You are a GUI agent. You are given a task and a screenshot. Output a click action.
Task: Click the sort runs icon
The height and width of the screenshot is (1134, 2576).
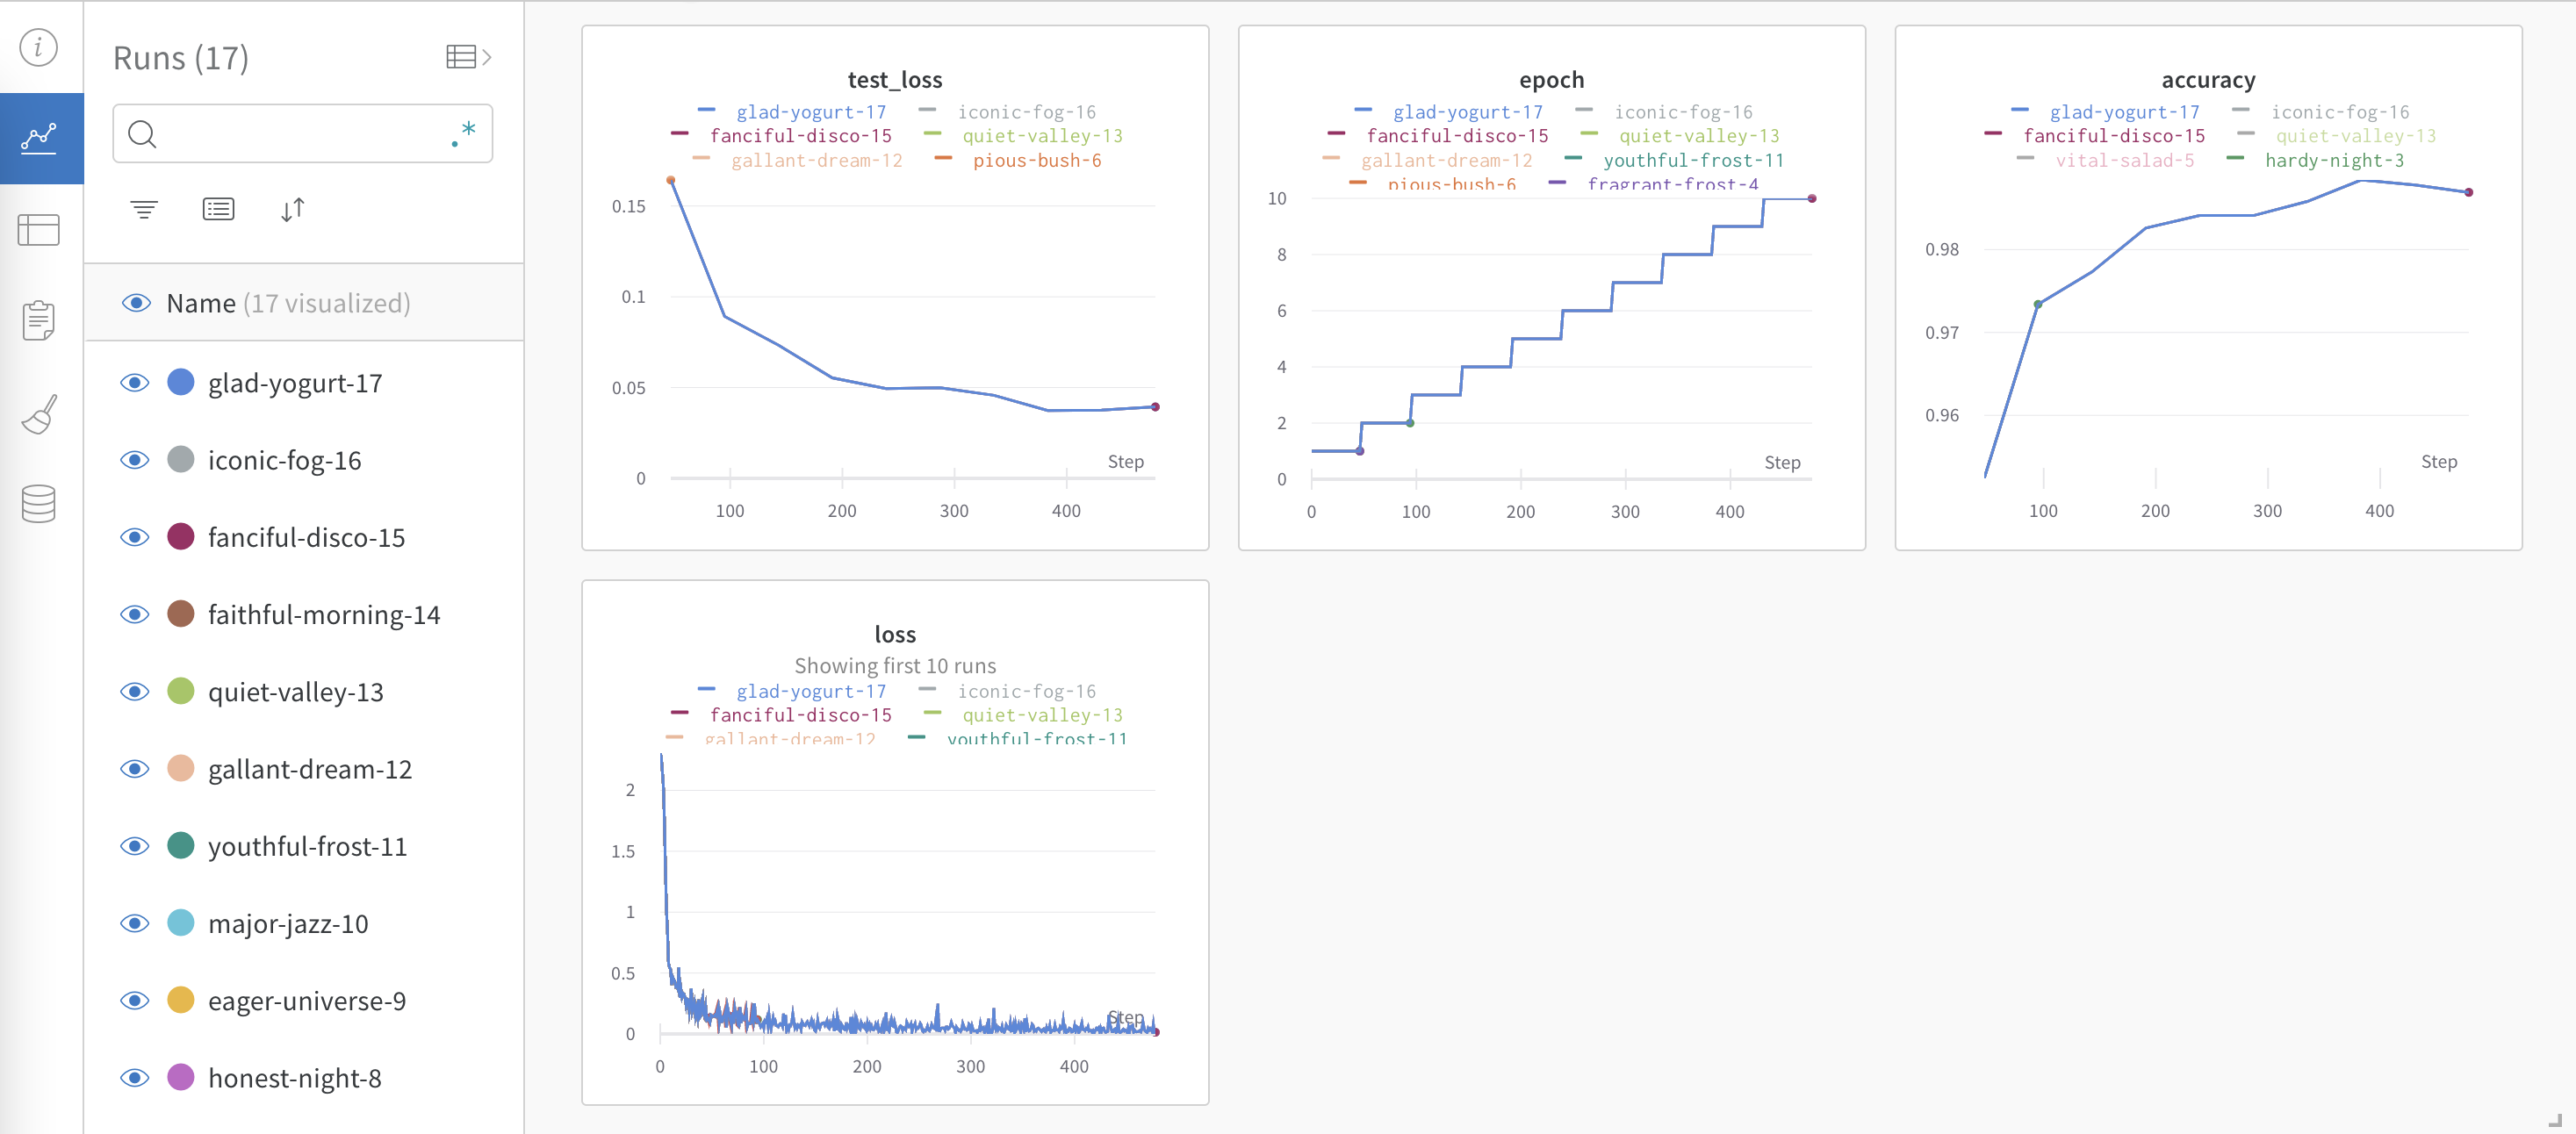point(292,209)
